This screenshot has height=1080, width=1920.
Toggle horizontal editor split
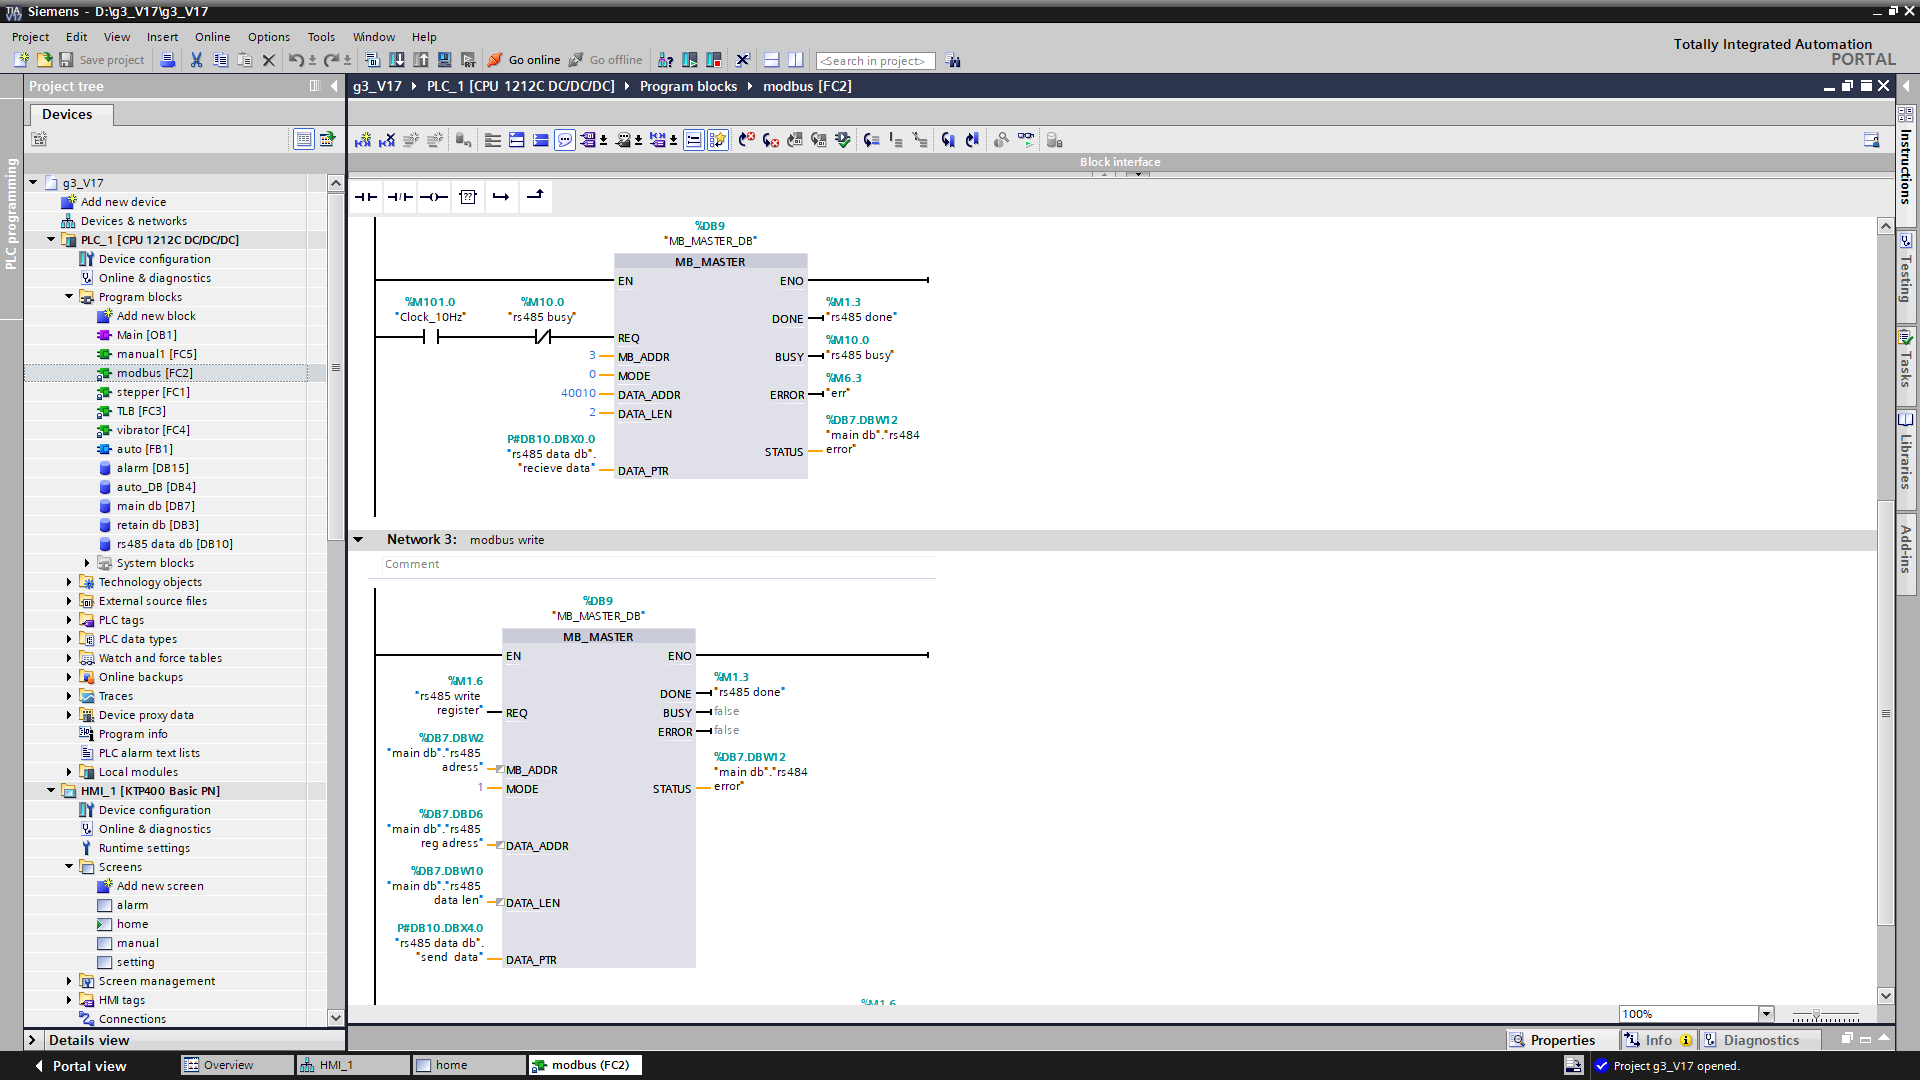tap(771, 60)
